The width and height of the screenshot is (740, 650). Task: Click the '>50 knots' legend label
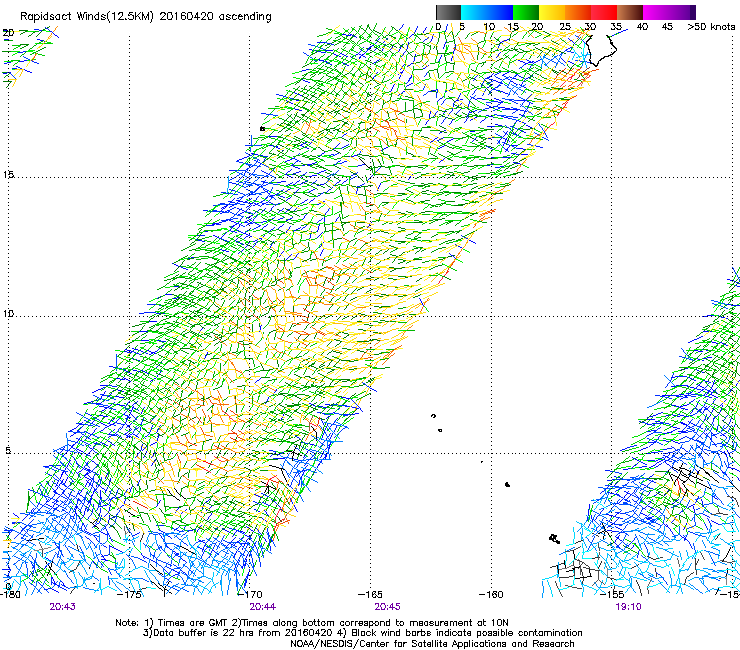point(711,27)
